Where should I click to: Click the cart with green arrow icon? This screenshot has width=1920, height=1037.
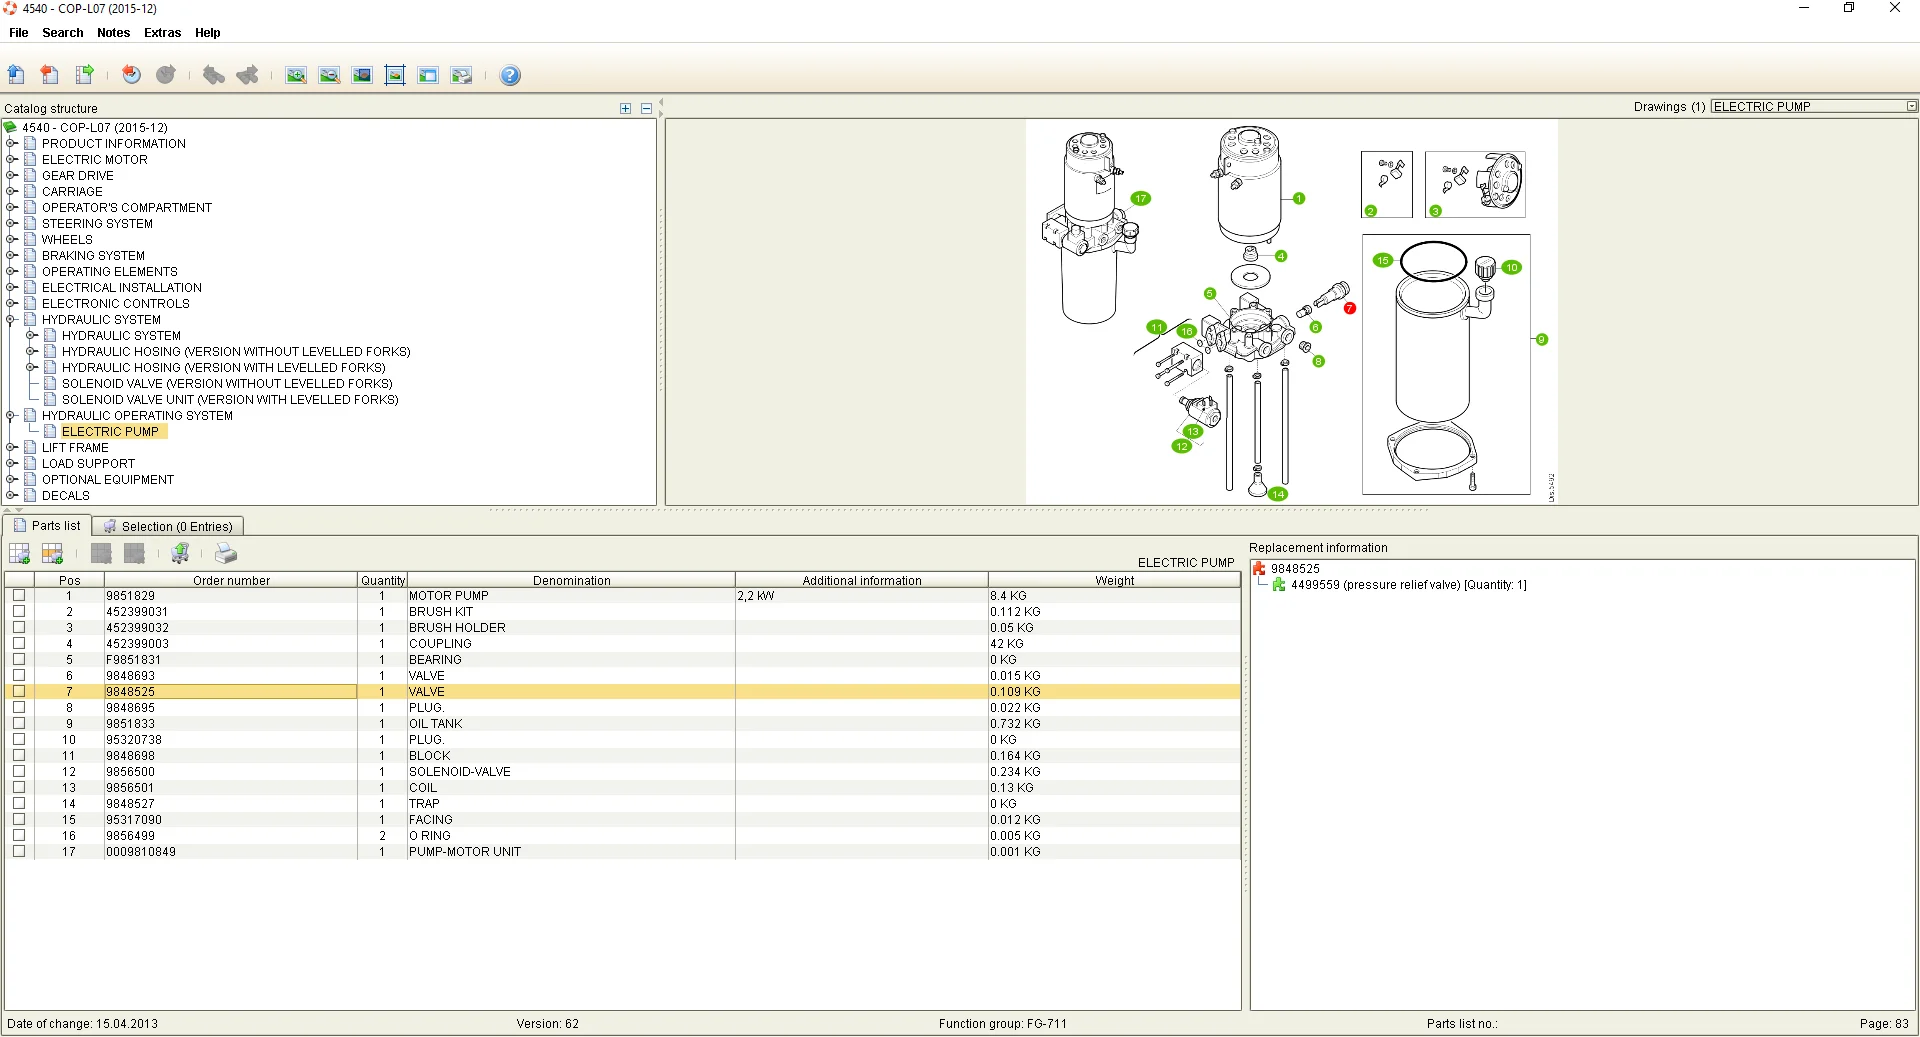point(181,553)
